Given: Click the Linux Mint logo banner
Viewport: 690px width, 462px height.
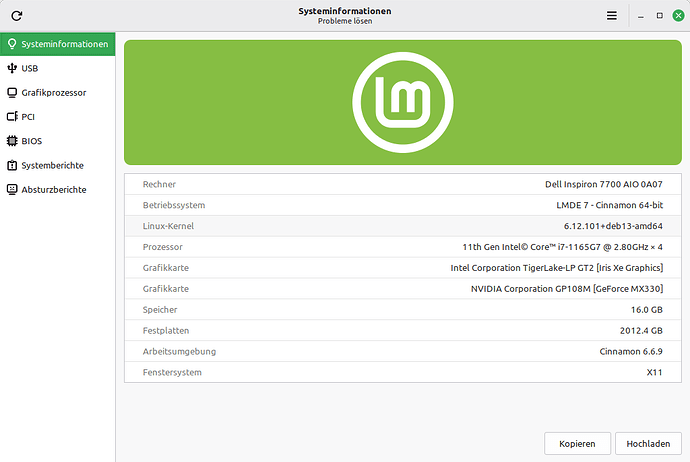Looking at the screenshot, I should (x=403, y=103).
